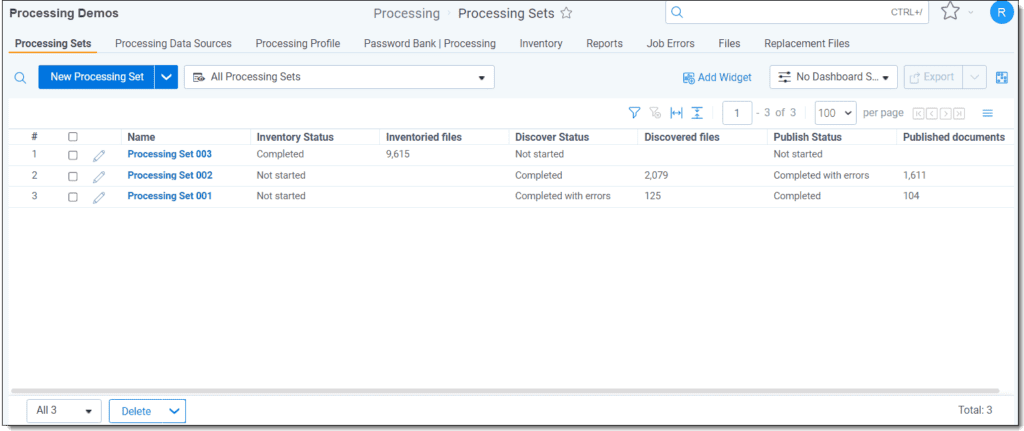Favorite this page with the star icon
The width and height of the screenshot is (1024, 431).
(x=566, y=14)
